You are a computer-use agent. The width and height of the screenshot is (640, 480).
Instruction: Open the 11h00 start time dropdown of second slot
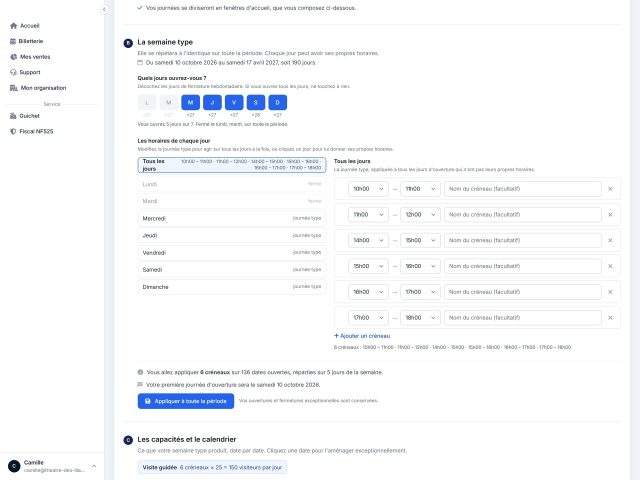tap(368, 215)
